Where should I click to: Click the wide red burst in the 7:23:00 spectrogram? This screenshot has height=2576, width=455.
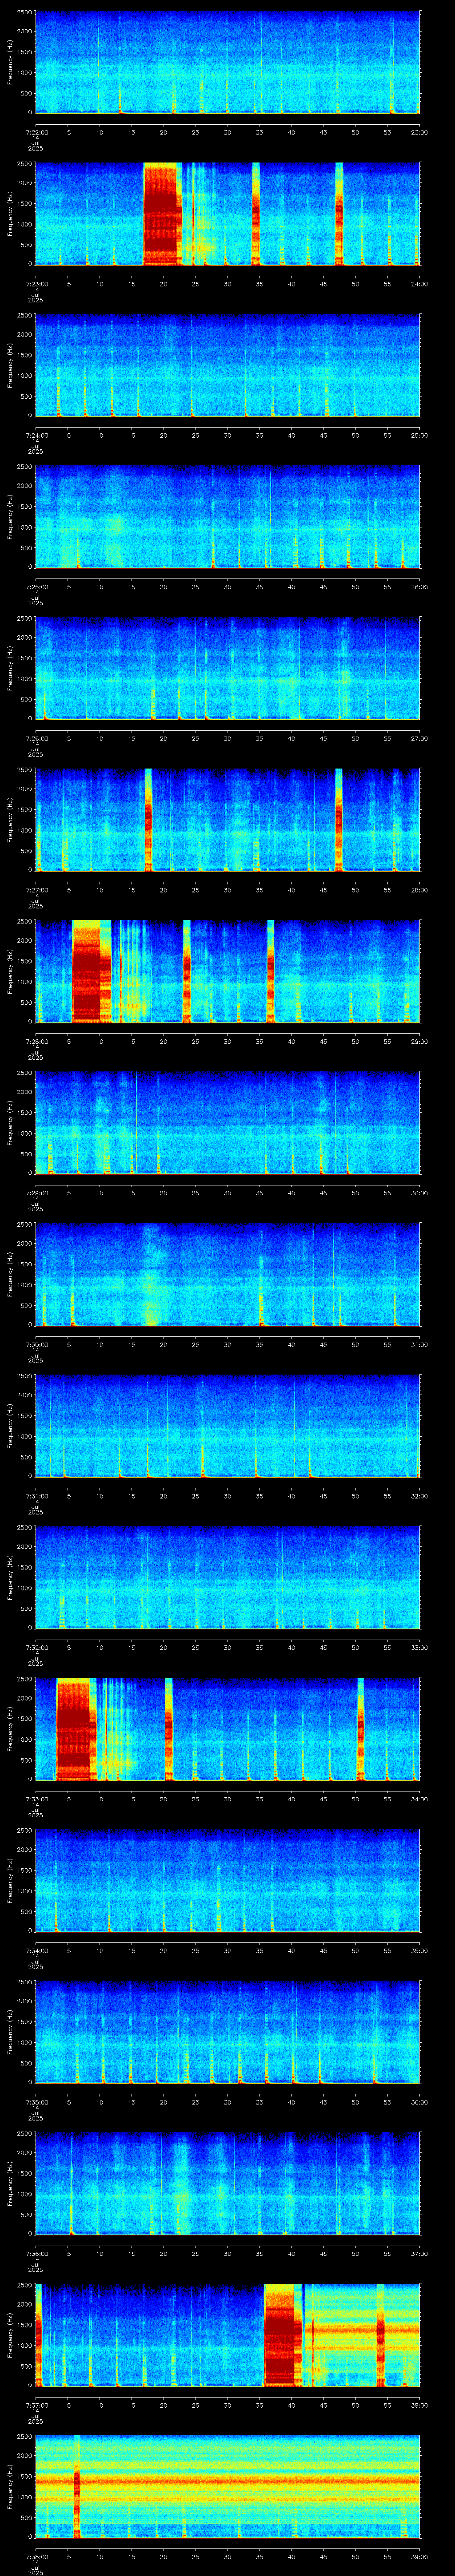162,214
